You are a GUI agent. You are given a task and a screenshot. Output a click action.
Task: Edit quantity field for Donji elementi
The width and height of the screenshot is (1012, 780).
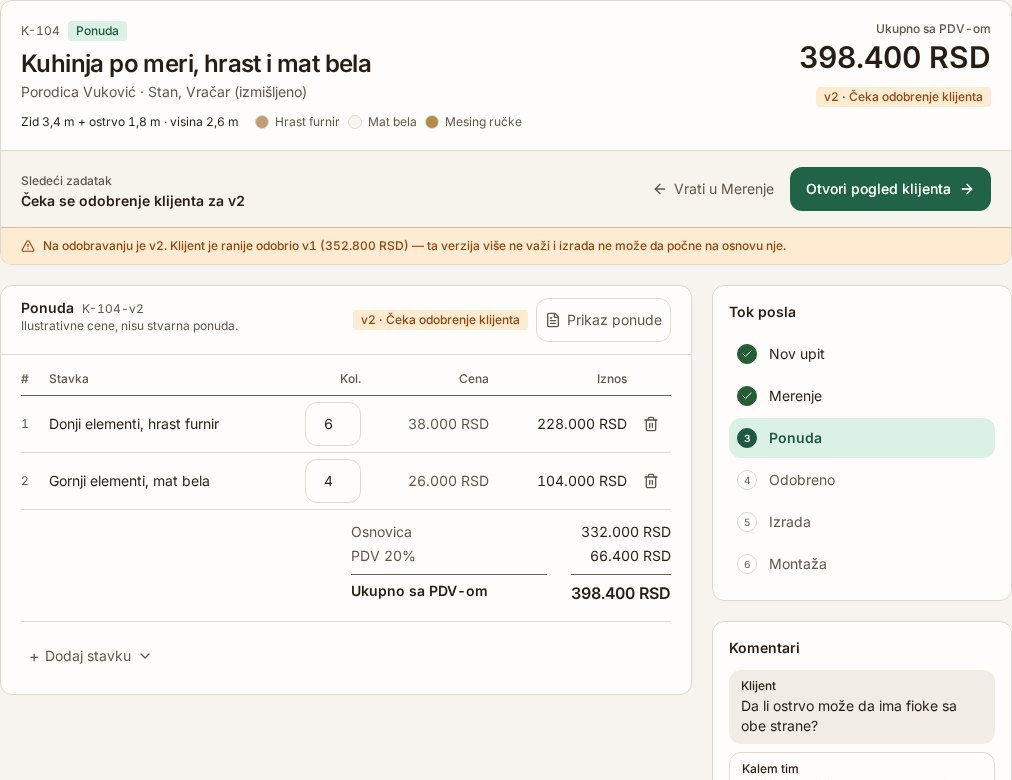(333, 424)
